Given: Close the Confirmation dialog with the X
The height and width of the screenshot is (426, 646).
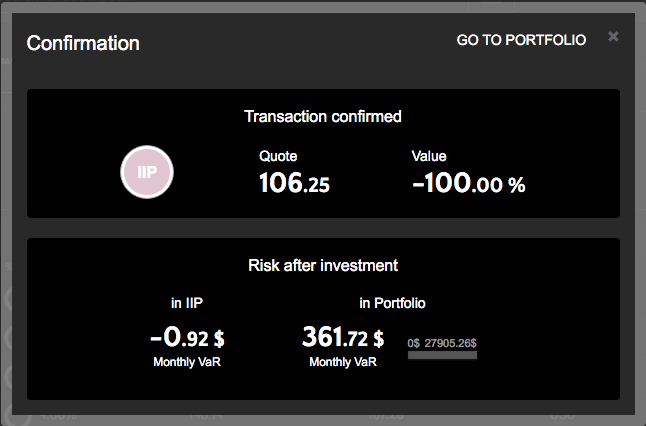Looking at the screenshot, I should (x=613, y=37).
